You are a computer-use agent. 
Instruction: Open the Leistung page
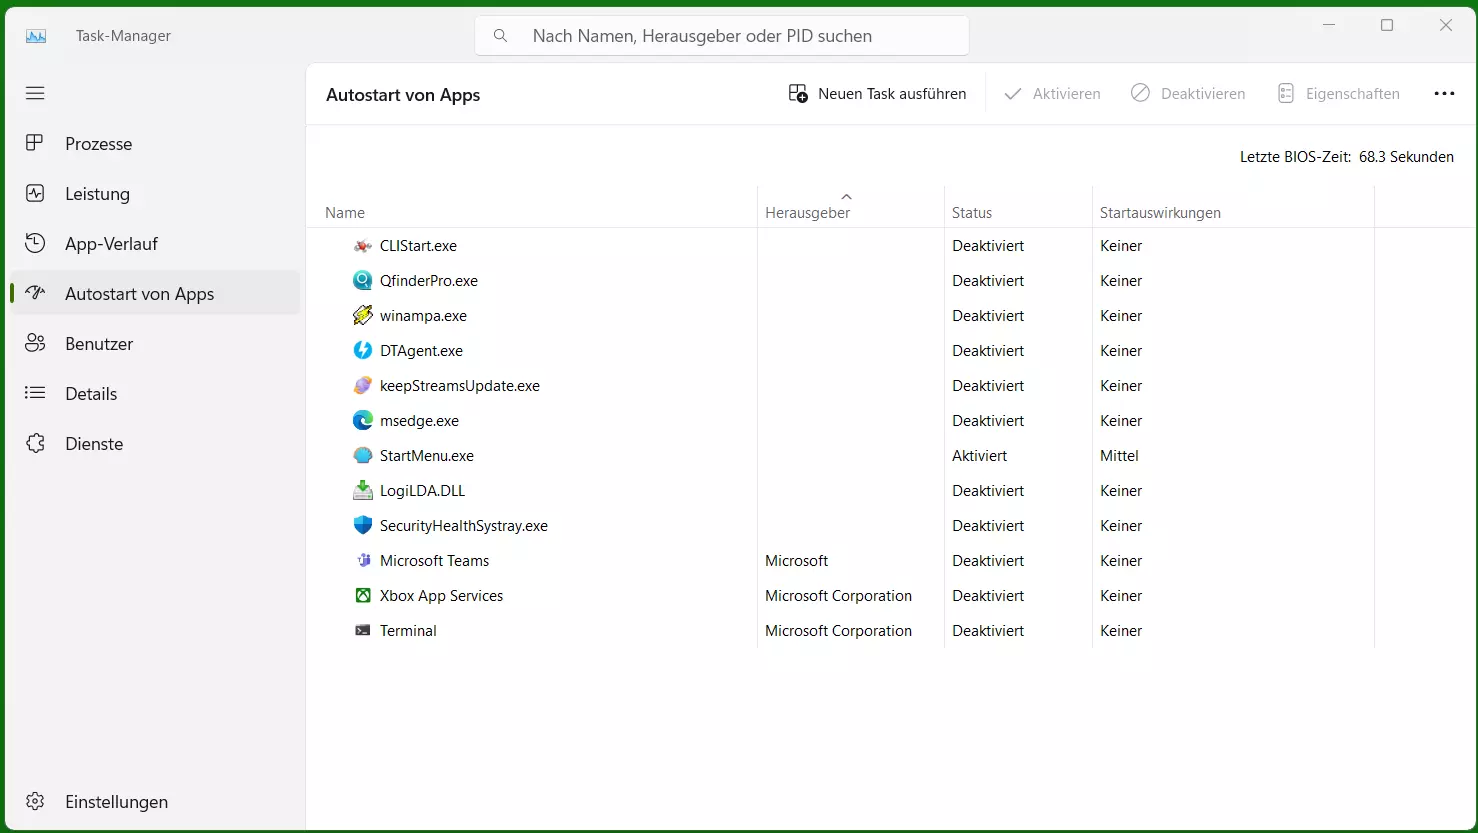point(155,194)
